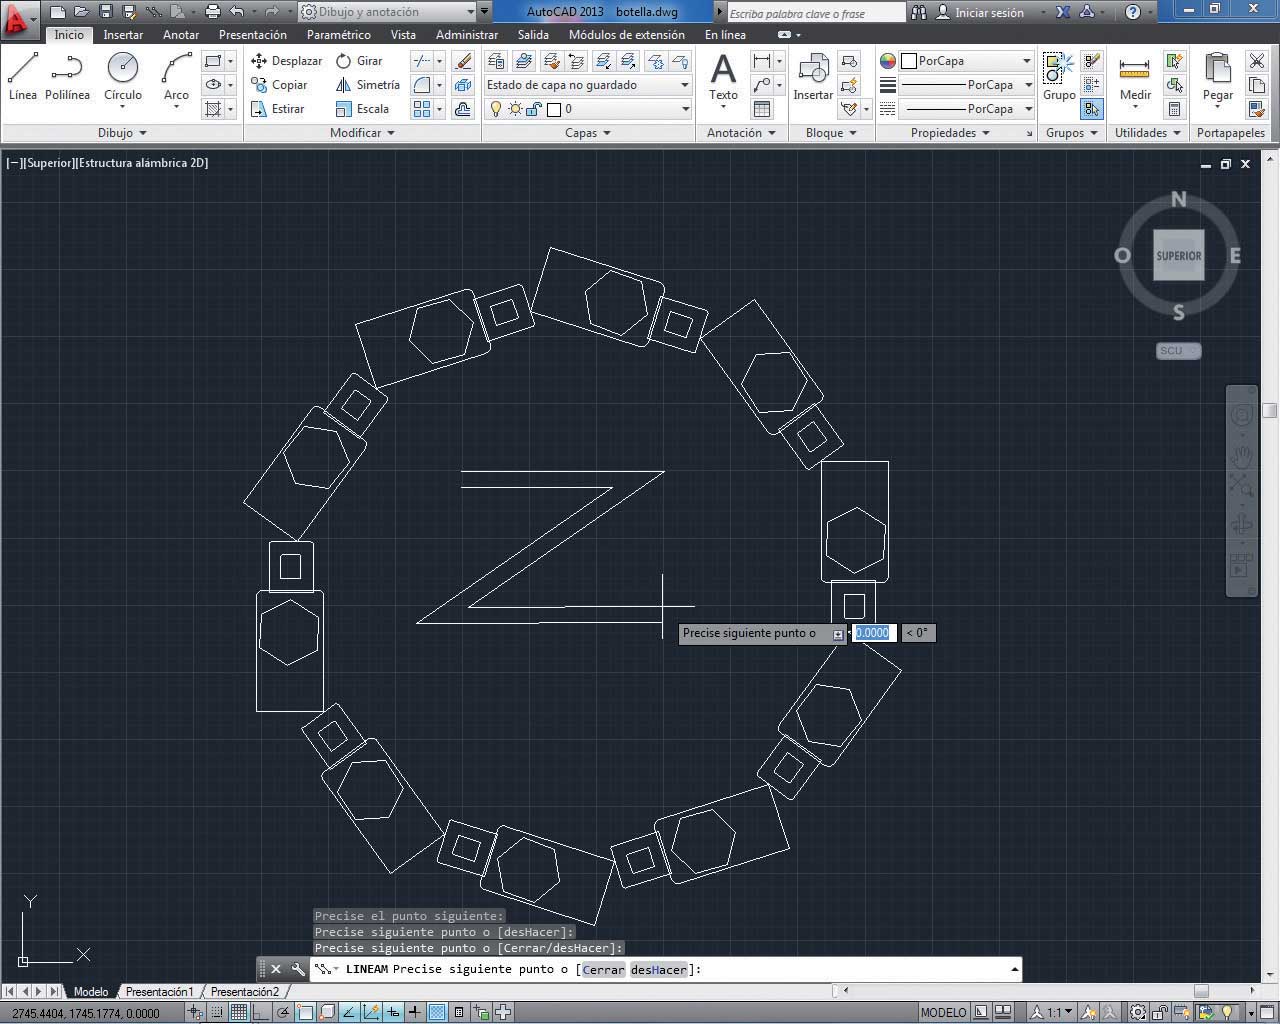This screenshot has width=1280, height=1024.
Task: Click the SUPERIOR face of the ViewCube
Action: [1179, 256]
